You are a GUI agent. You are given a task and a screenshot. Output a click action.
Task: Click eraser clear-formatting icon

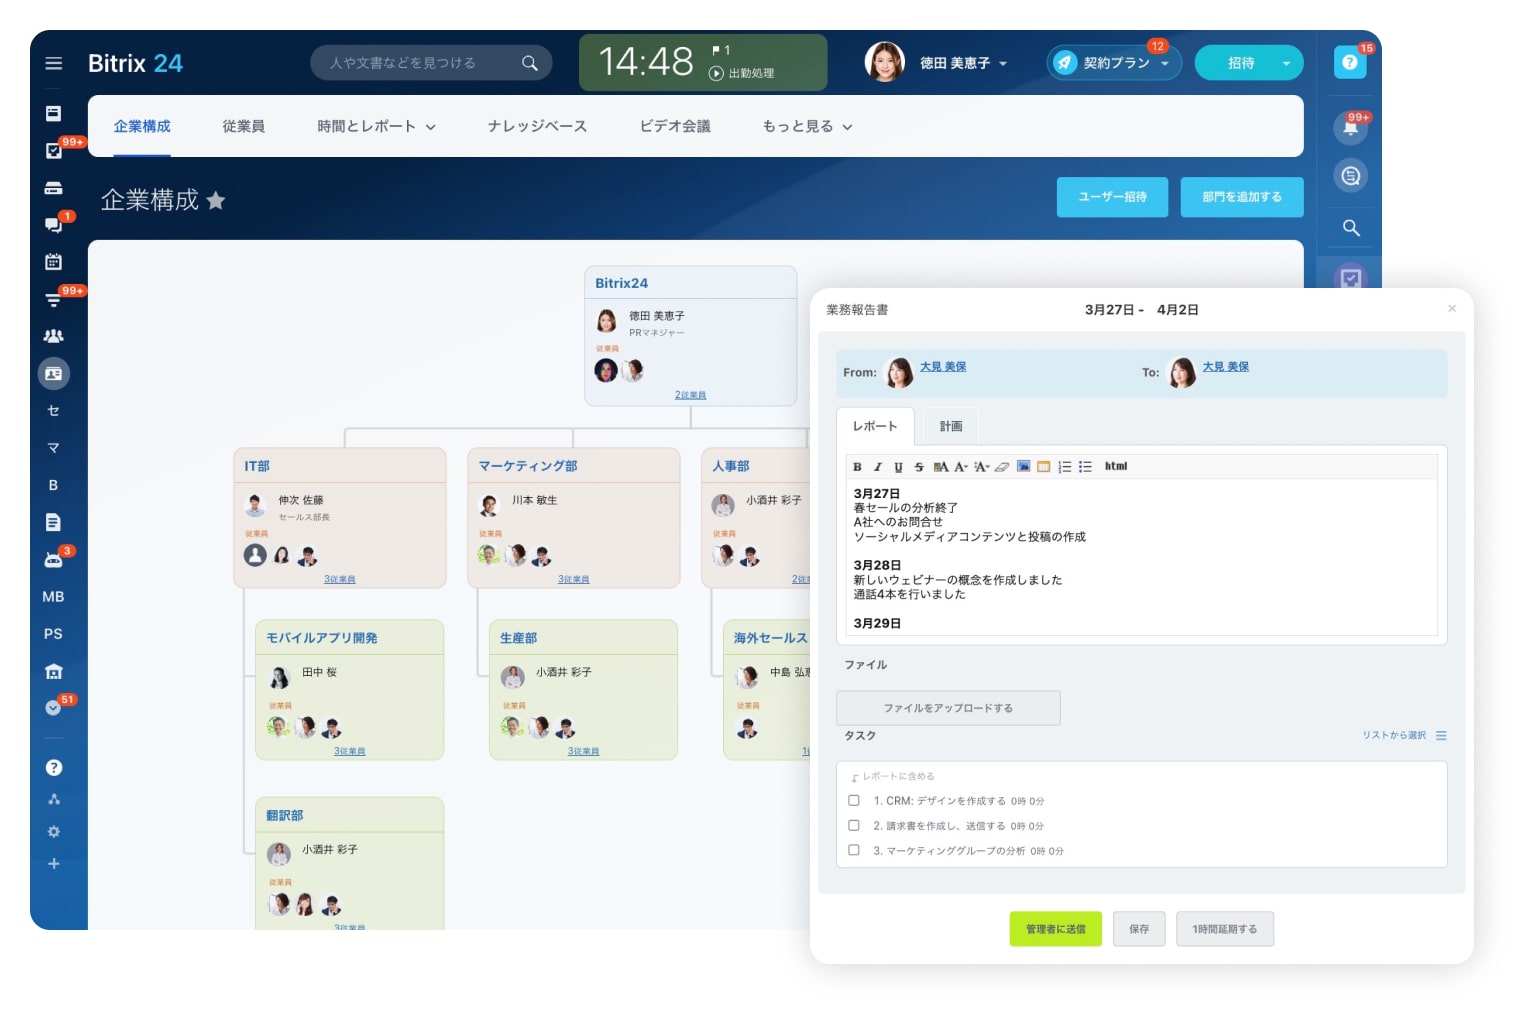coord(1001,467)
